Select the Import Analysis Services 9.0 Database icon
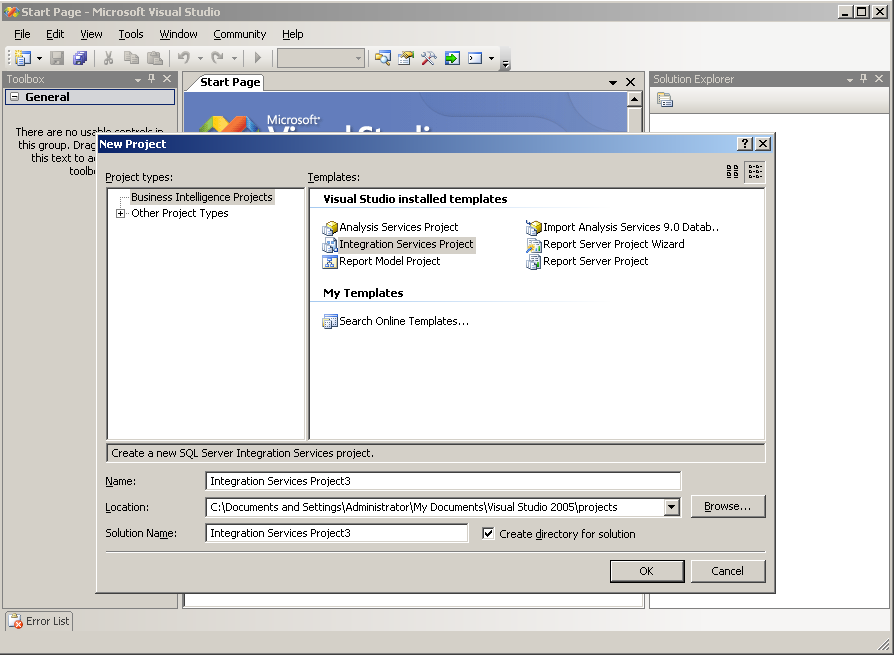 [x=534, y=227]
